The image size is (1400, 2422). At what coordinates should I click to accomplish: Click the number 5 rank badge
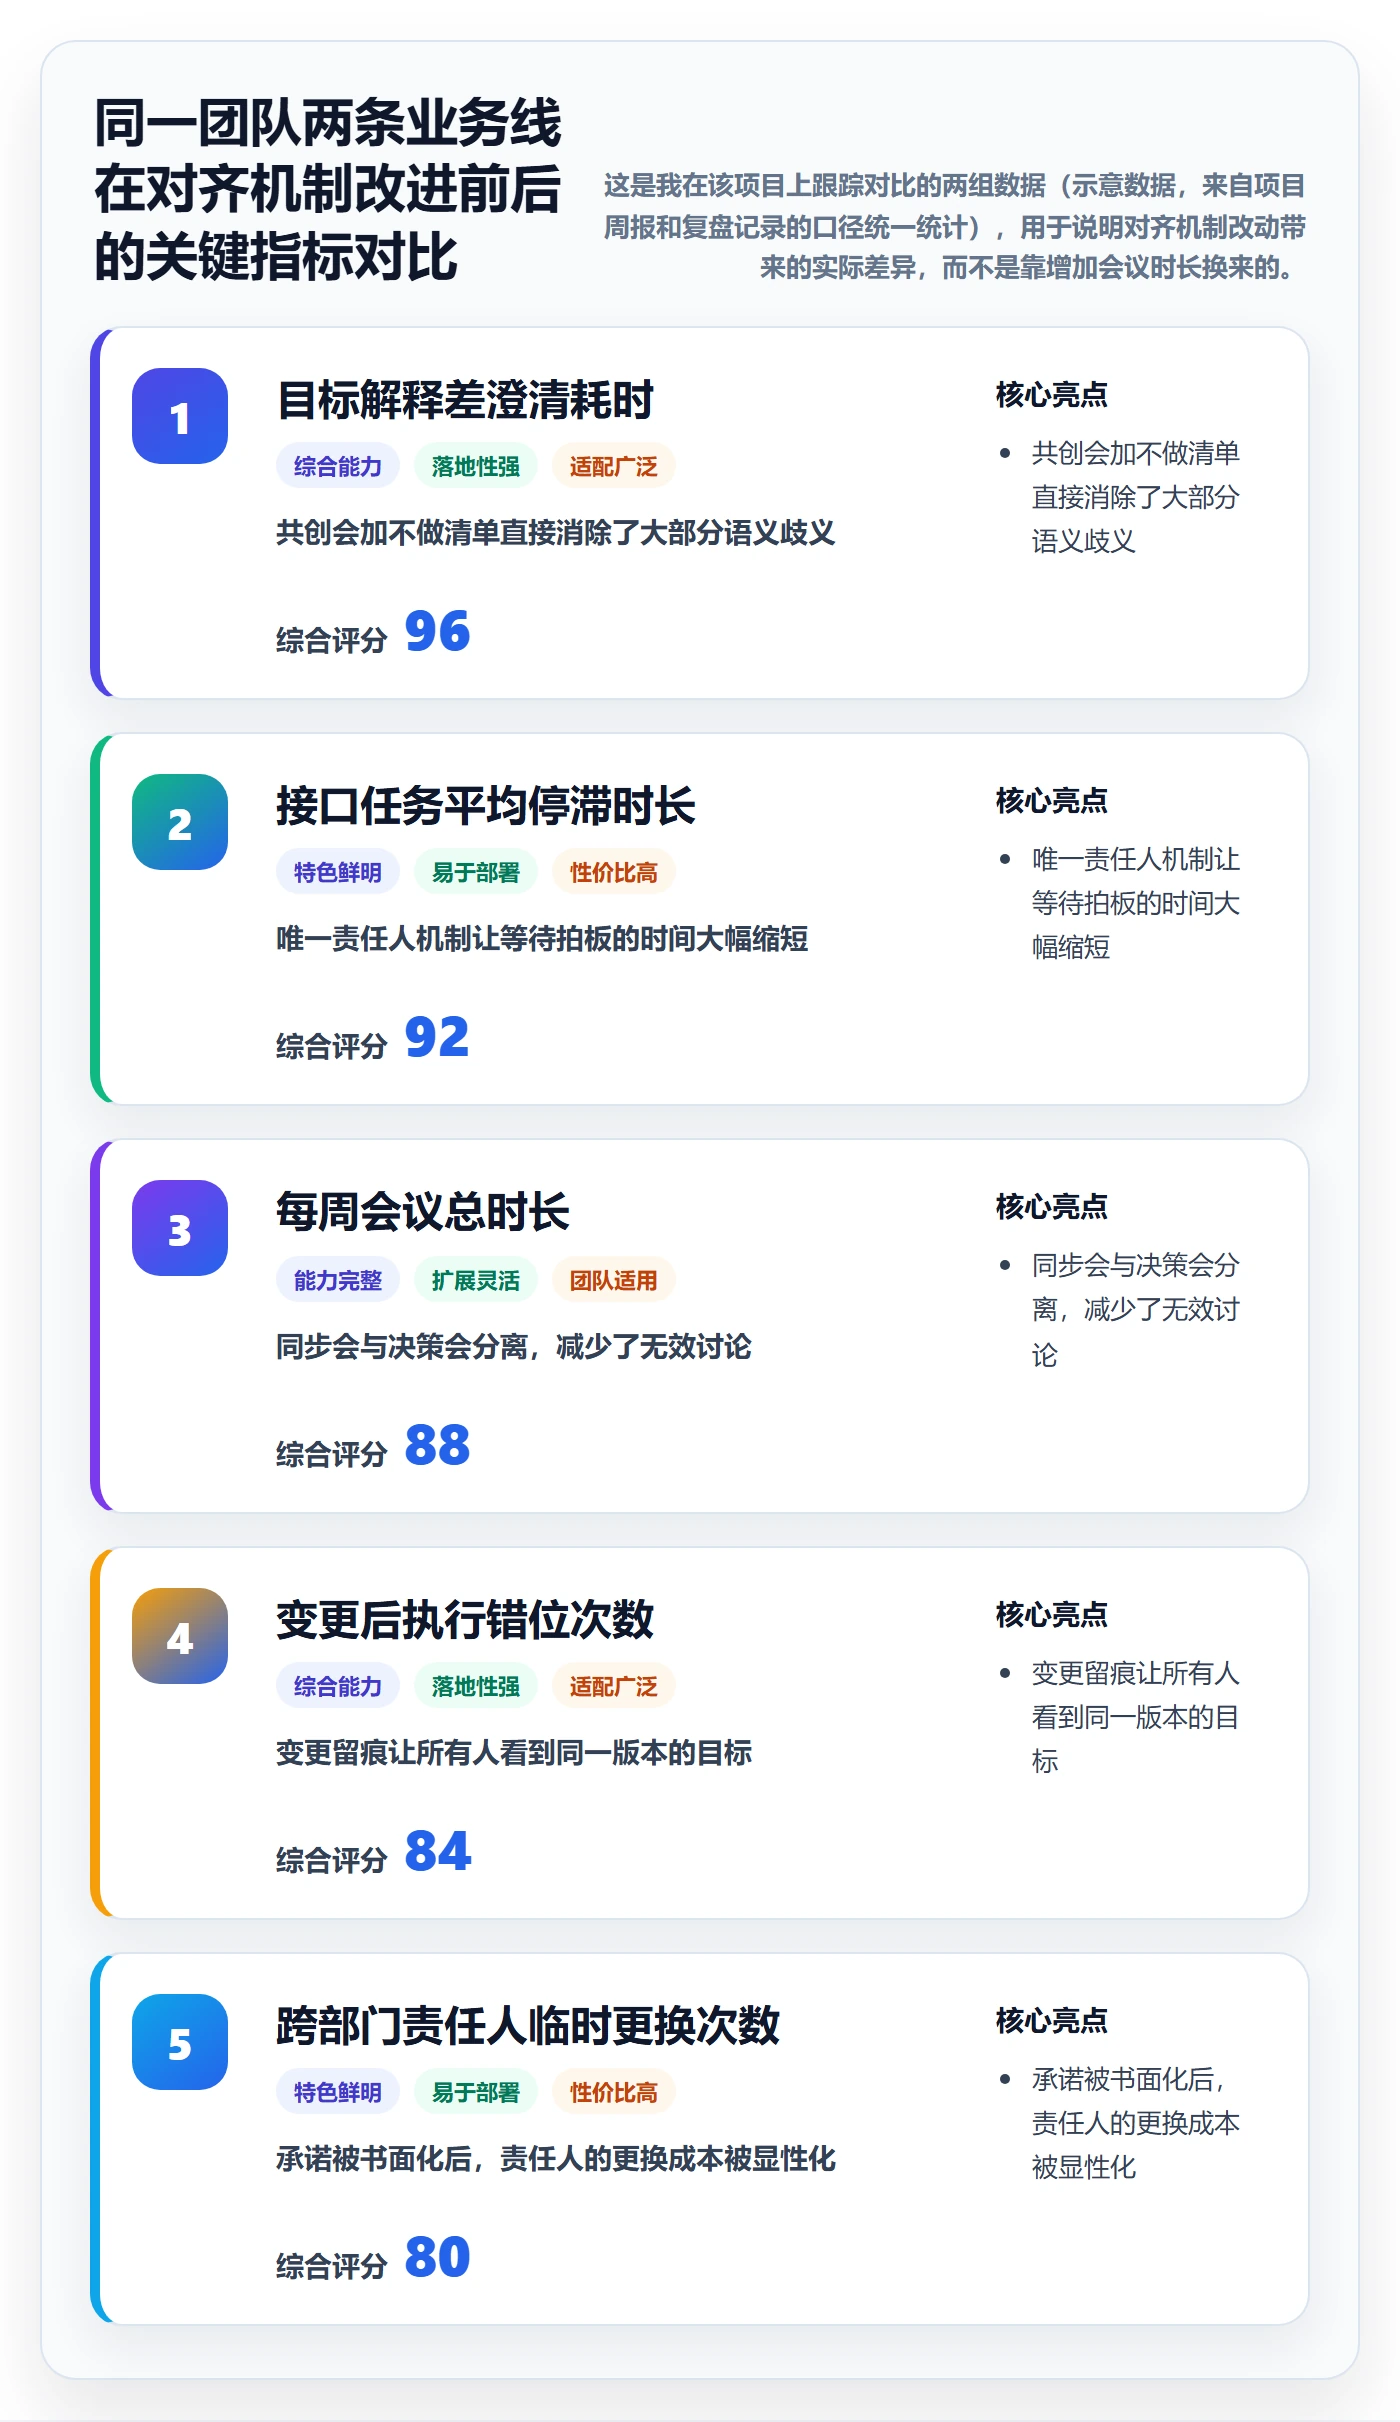coord(180,2042)
